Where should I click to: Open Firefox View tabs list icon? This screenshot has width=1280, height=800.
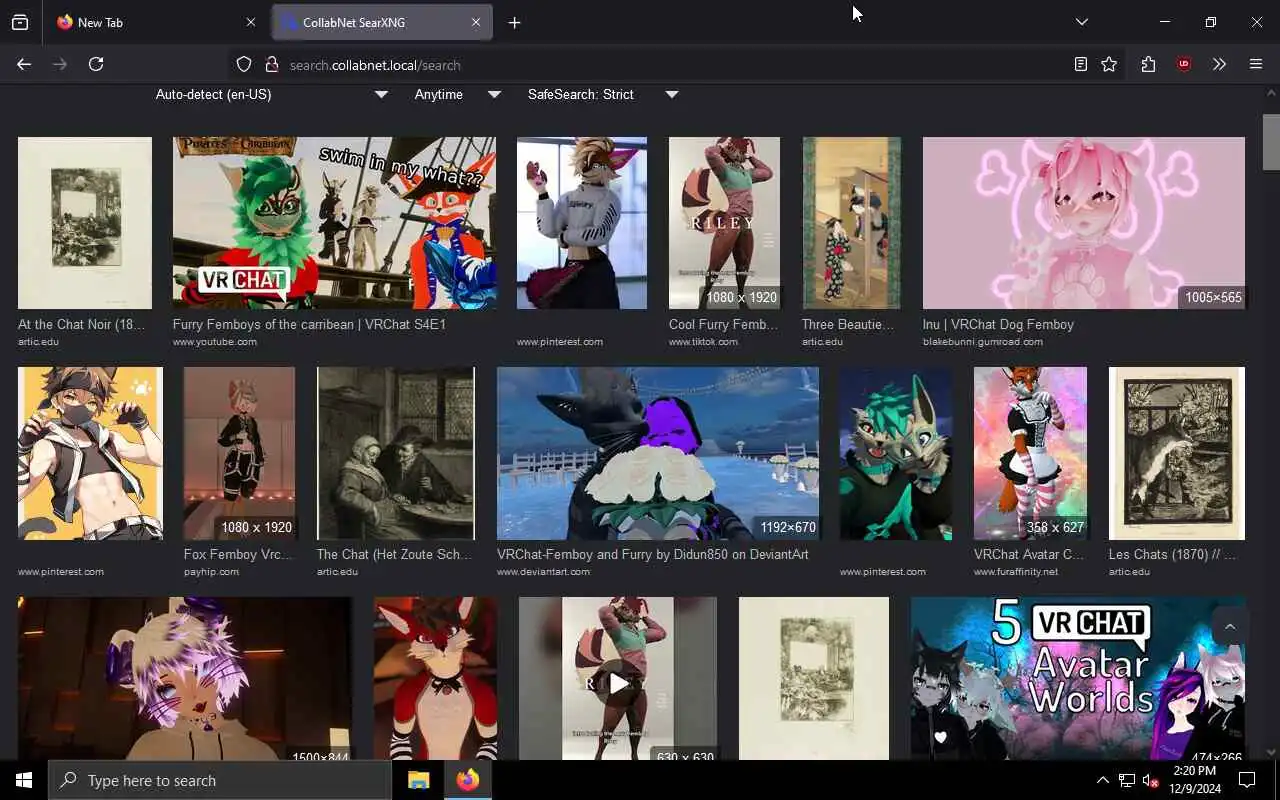tap(20, 22)
